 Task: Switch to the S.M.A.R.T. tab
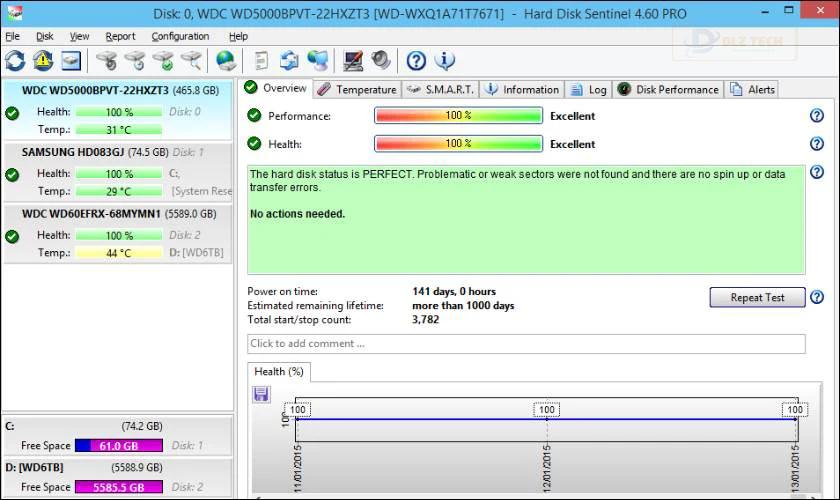click(440, 89)
